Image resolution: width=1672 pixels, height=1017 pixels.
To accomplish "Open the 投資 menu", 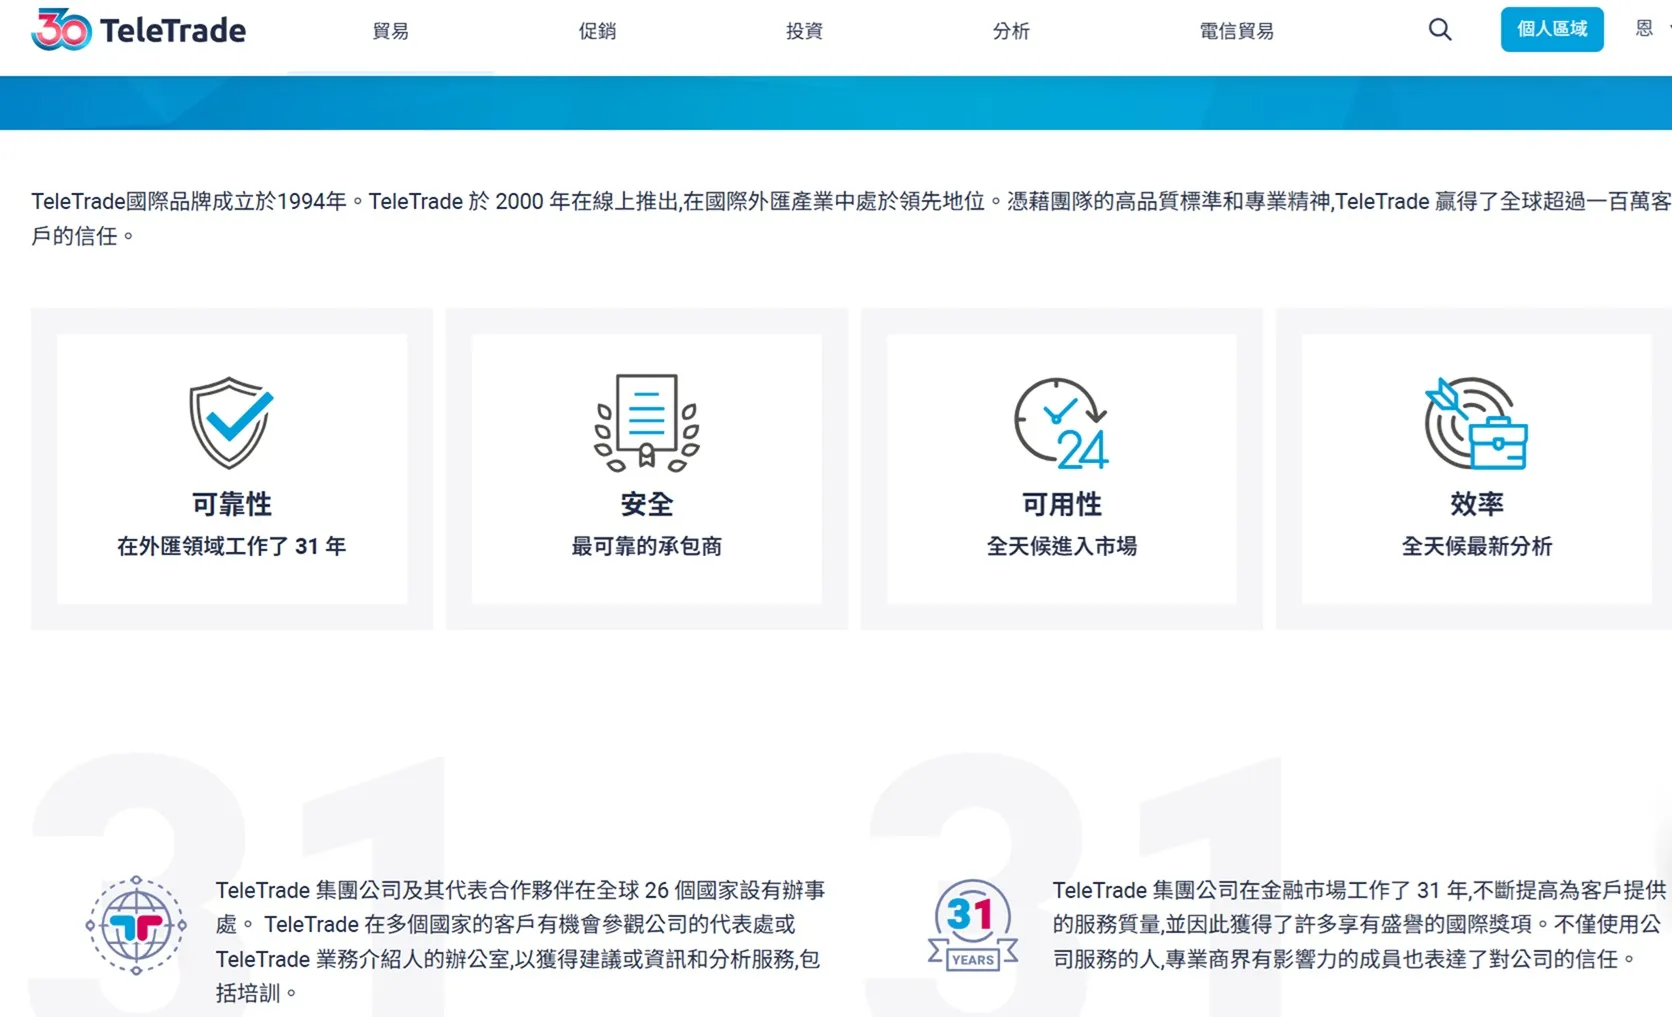I will point(804,31).
